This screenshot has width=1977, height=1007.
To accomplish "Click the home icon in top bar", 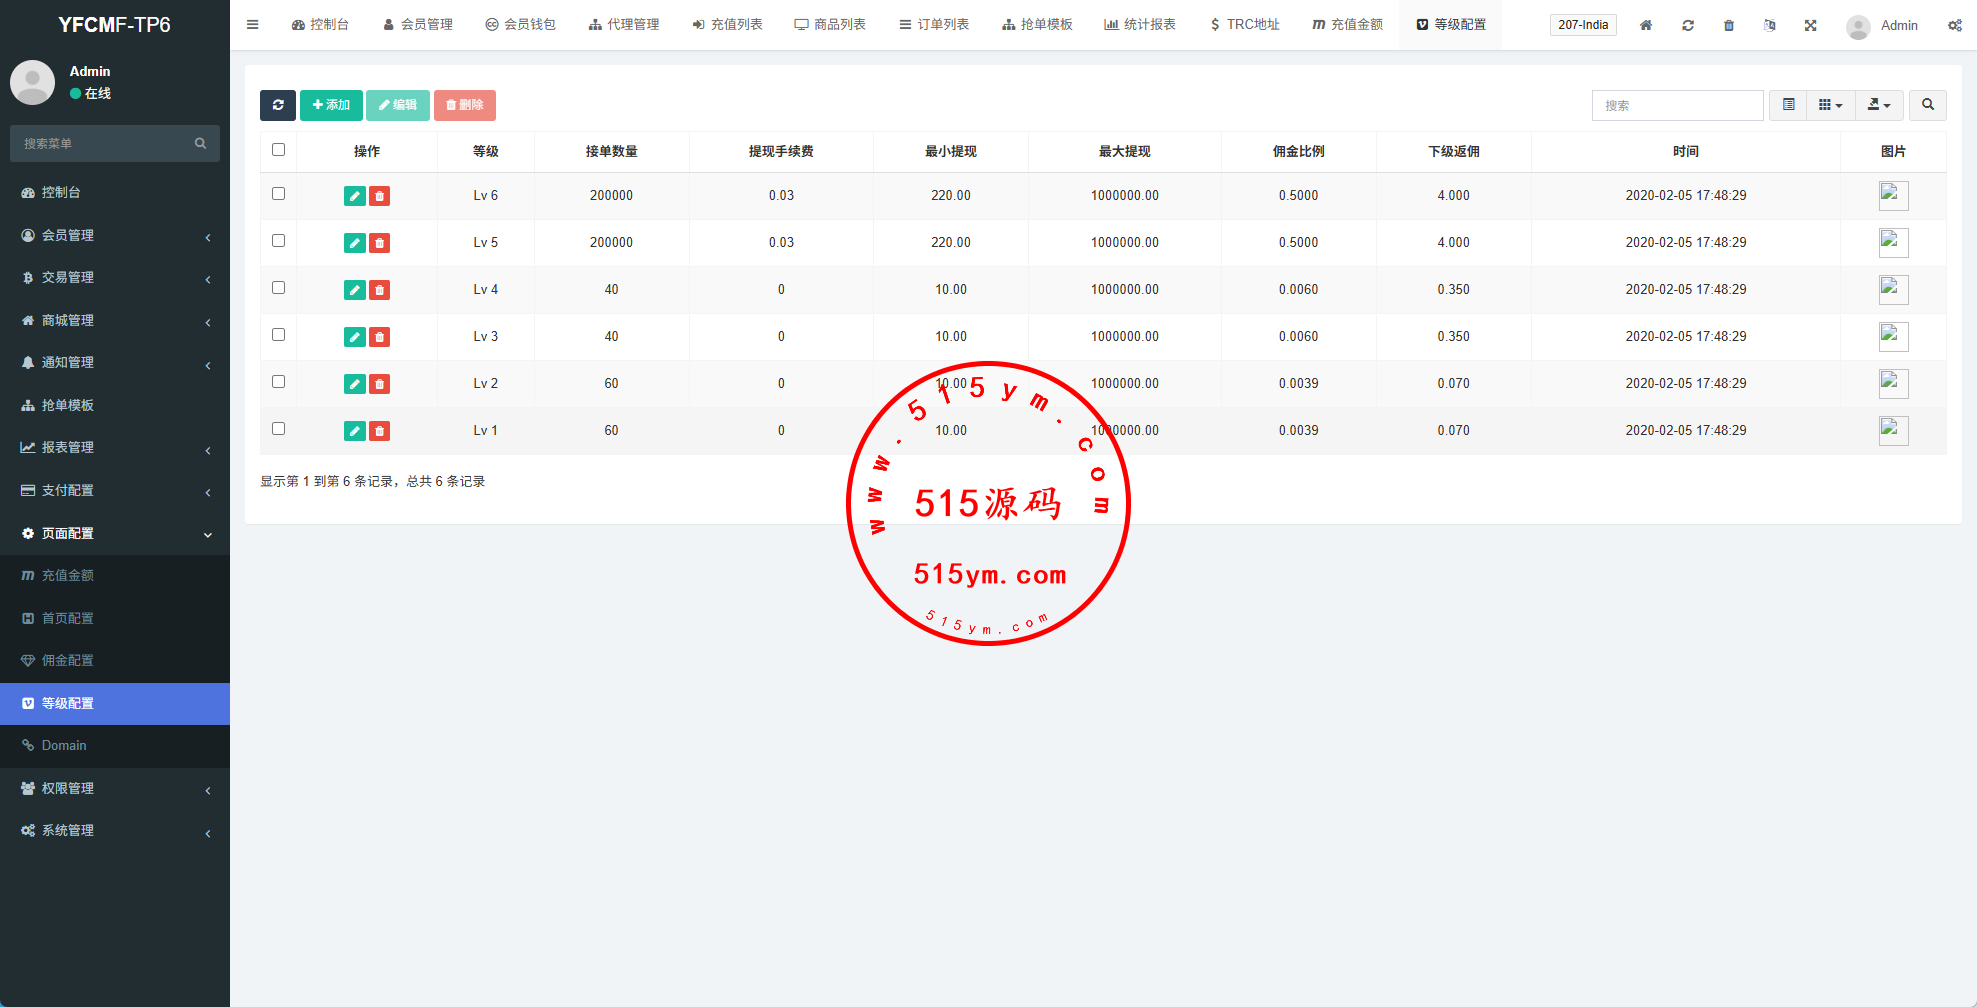I will click(1645, 25).
